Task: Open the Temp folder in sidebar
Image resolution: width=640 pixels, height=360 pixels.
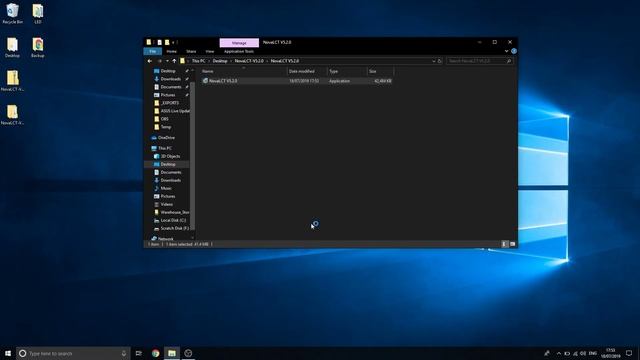Action: click(166, 127)
